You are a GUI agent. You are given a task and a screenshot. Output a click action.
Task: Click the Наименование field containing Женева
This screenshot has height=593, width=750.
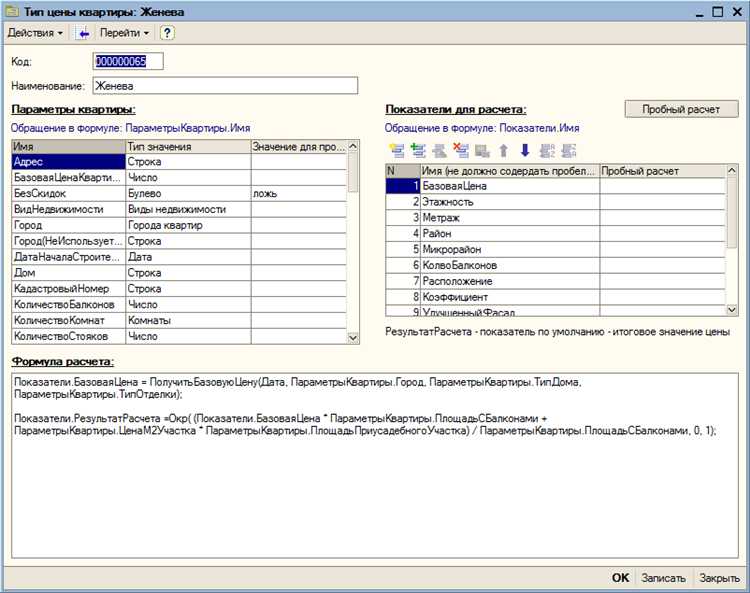225,86
